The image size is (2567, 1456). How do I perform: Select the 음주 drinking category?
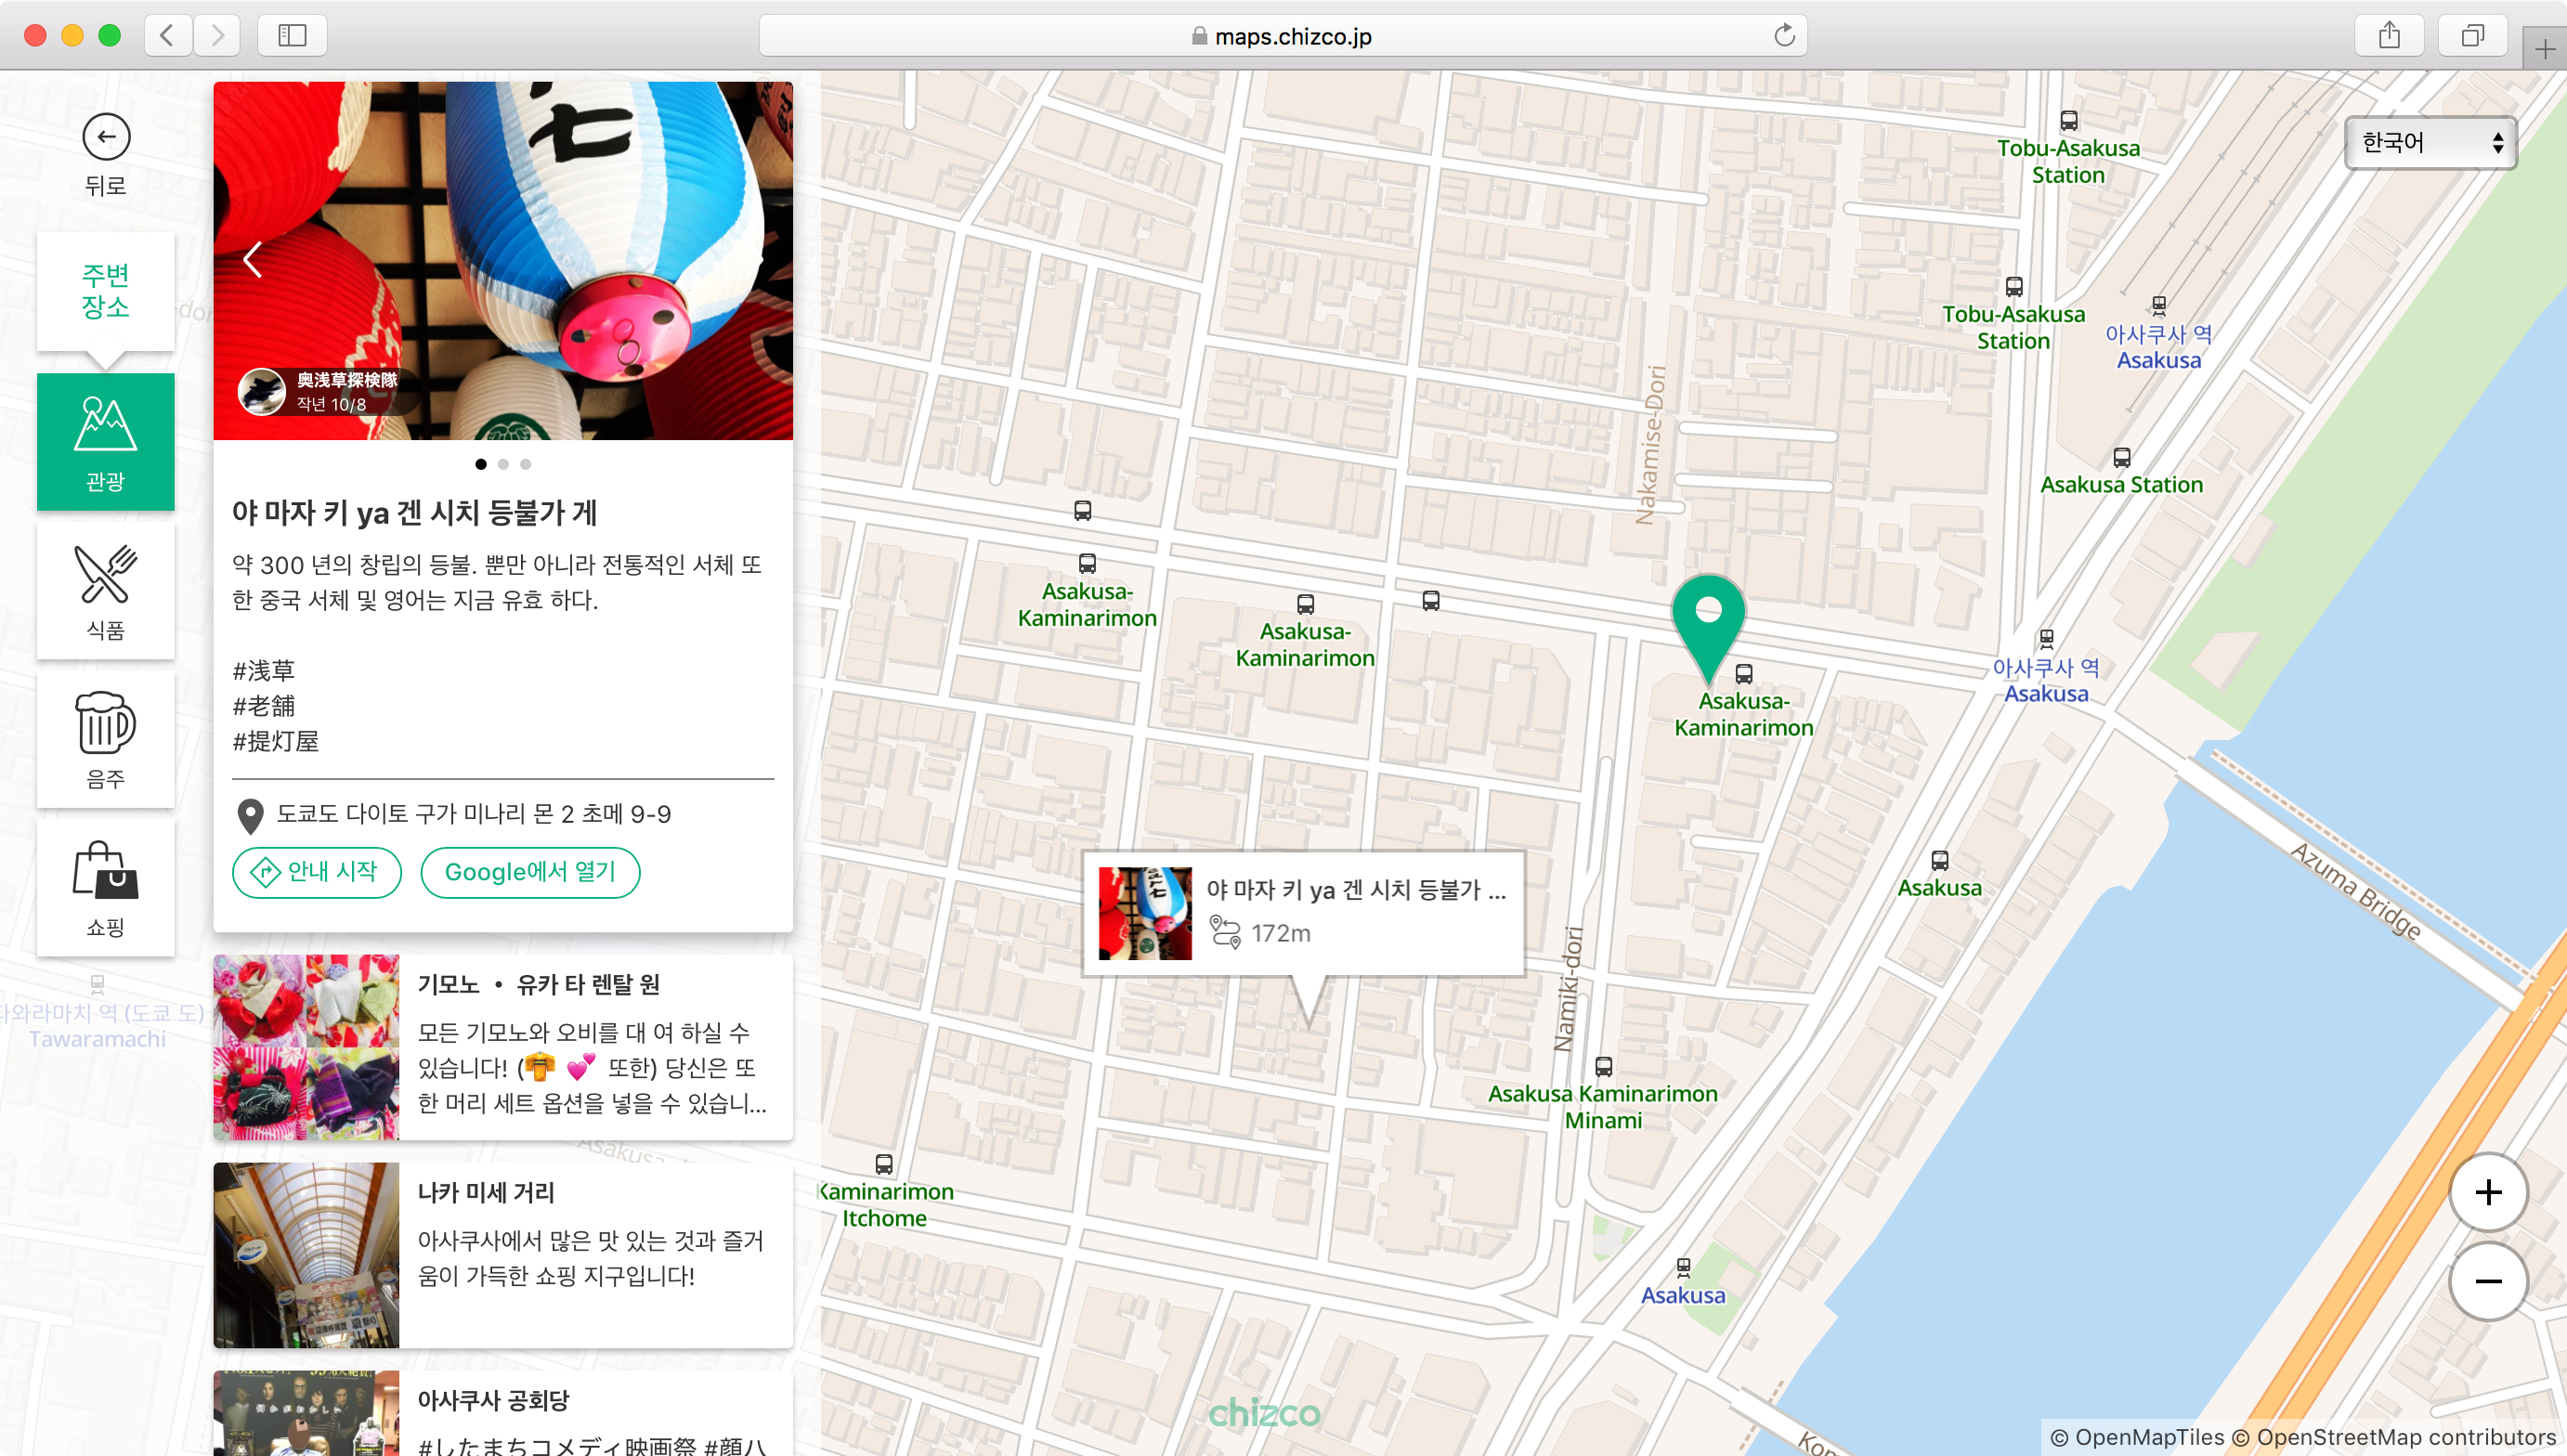pyautogui.click(x=105, y=739)
